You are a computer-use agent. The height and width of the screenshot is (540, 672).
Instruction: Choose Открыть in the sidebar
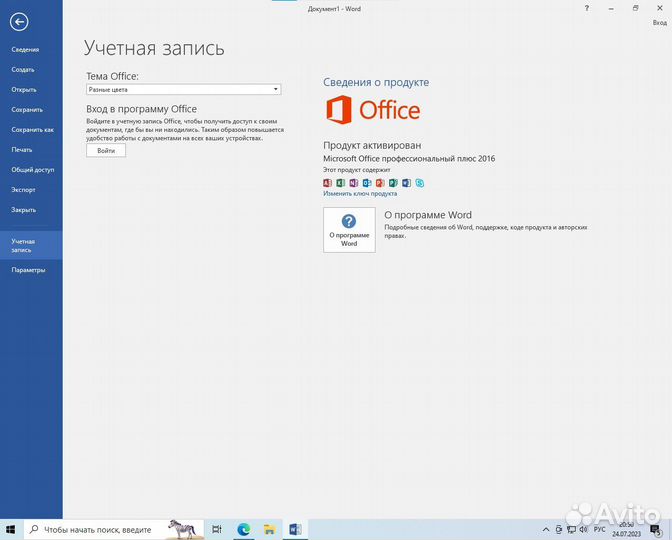point(24,90)
